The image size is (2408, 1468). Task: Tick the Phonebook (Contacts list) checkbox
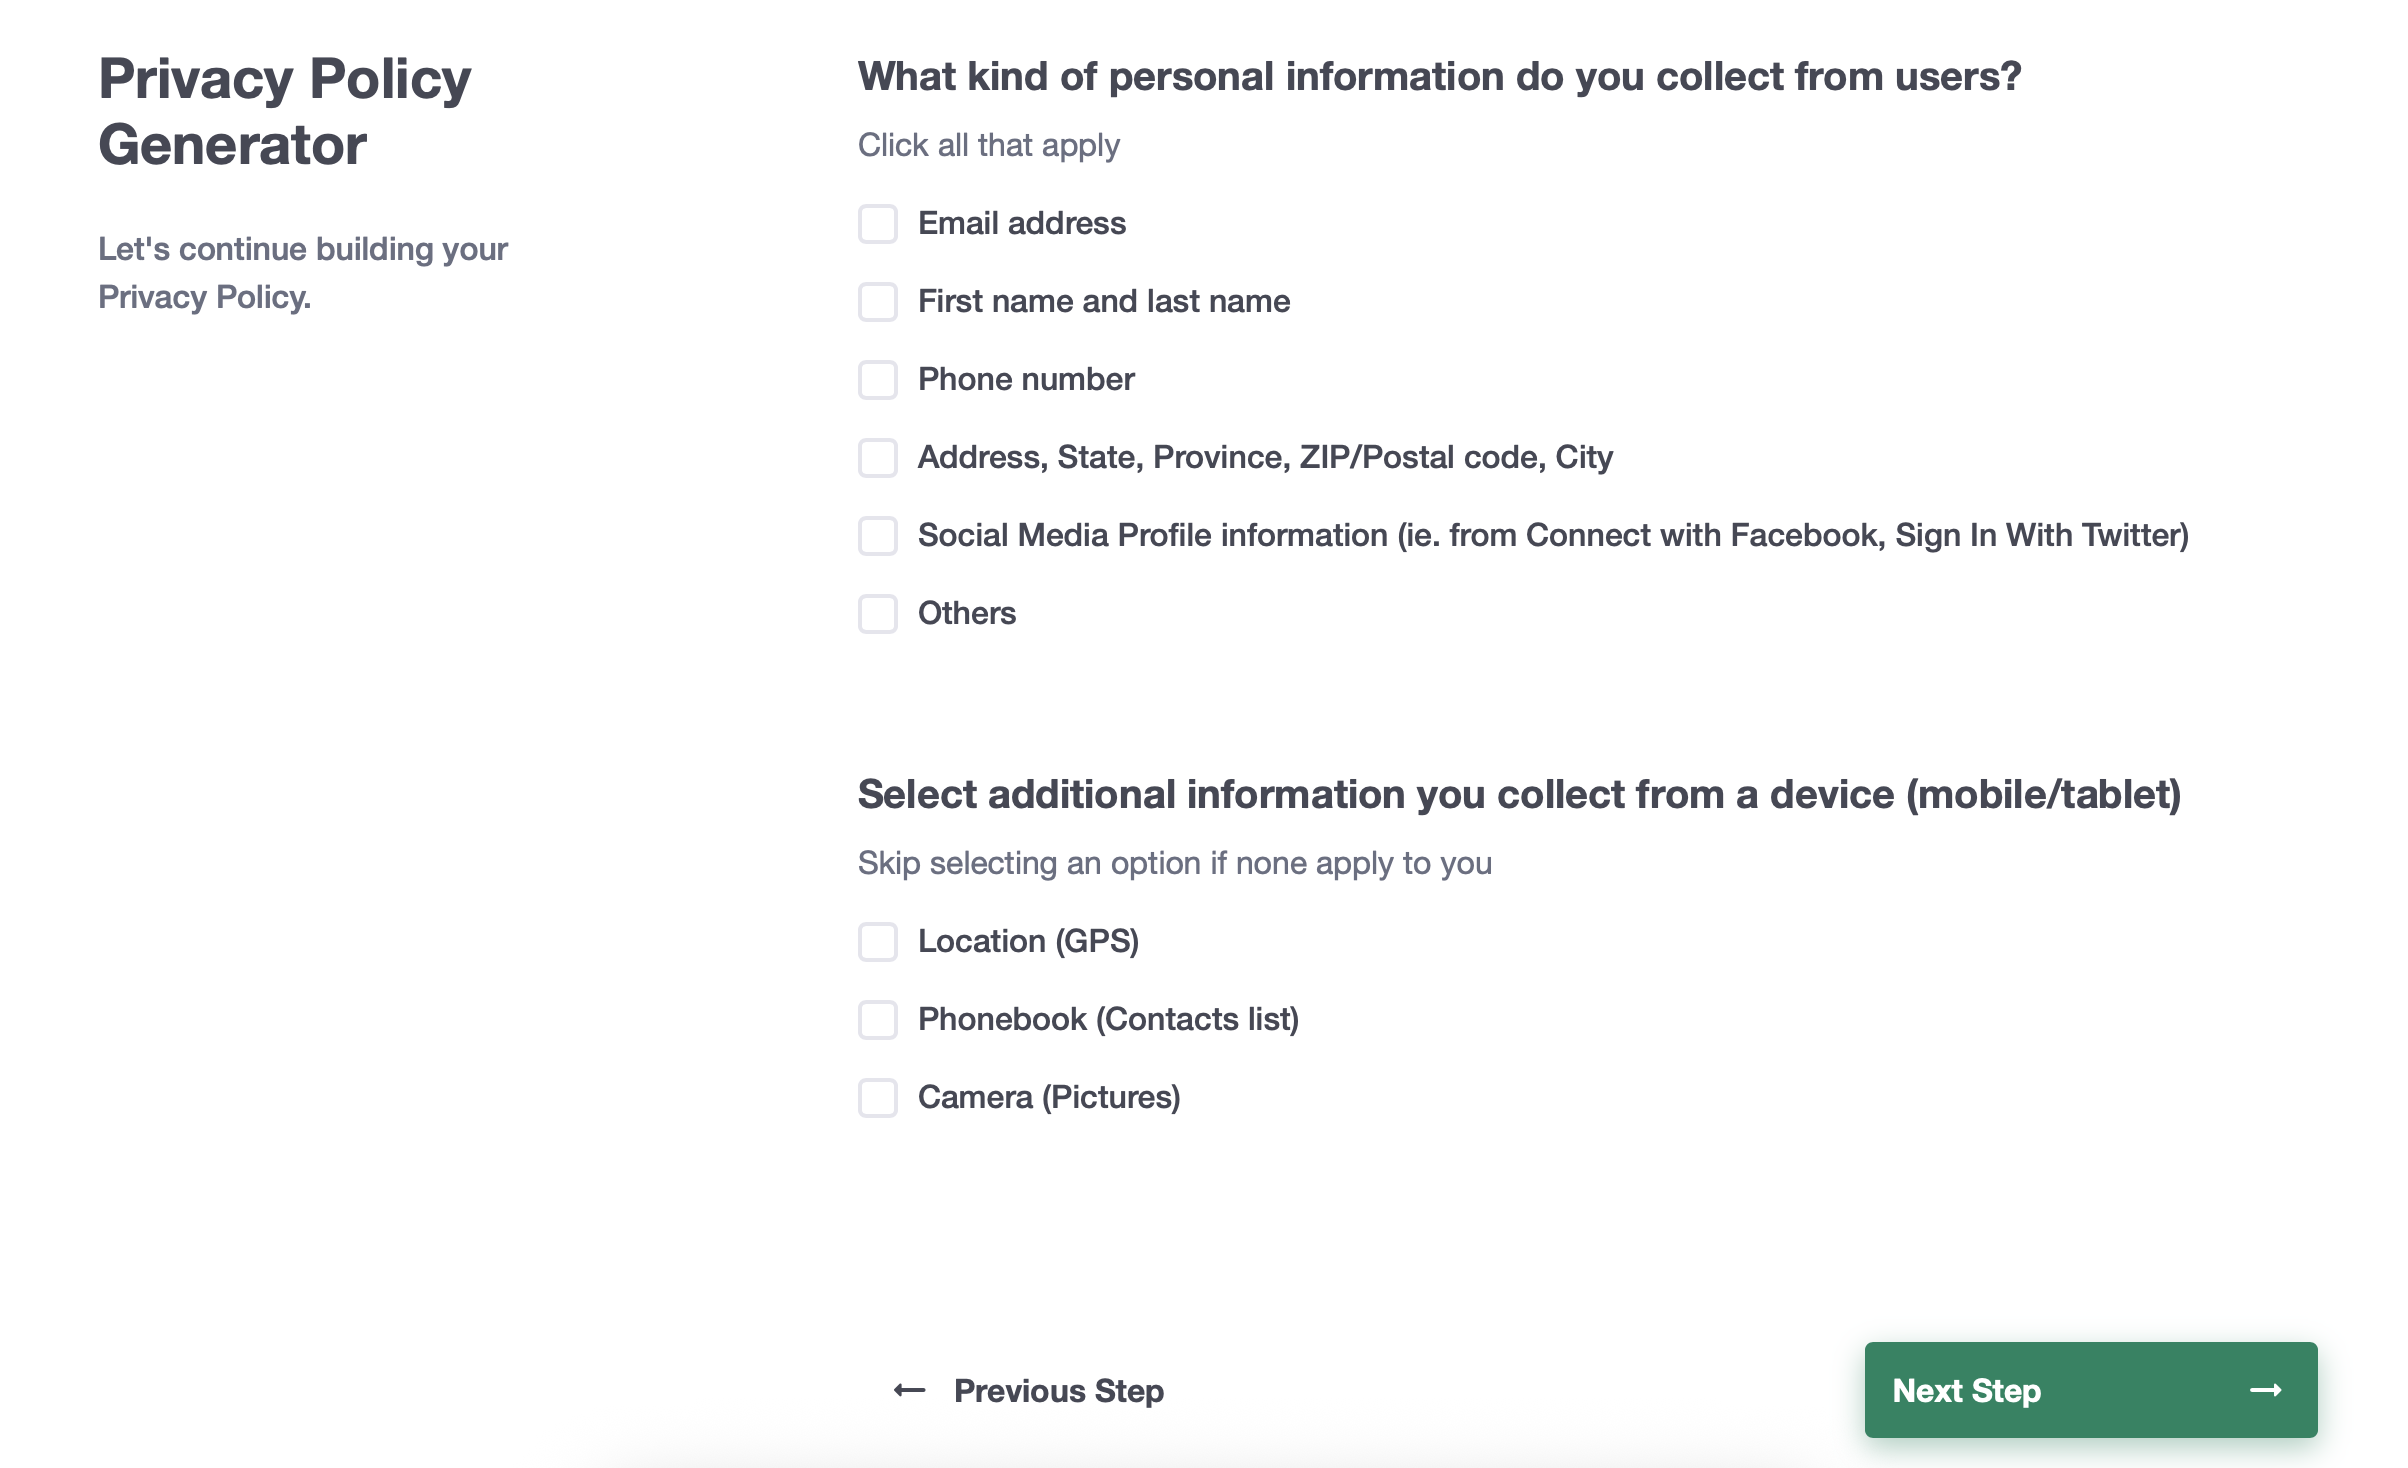tap(878, 1020)
